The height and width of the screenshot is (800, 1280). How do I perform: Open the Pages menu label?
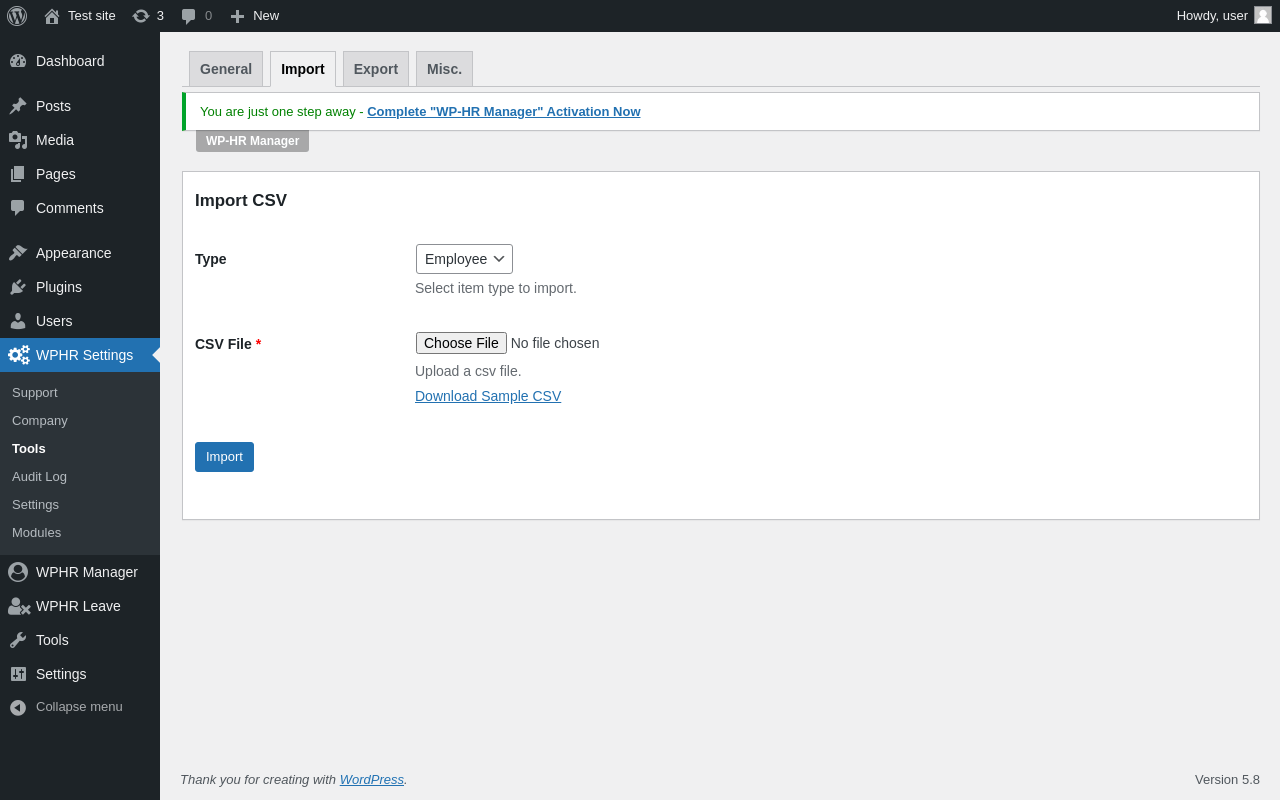(x=56, y=174)
